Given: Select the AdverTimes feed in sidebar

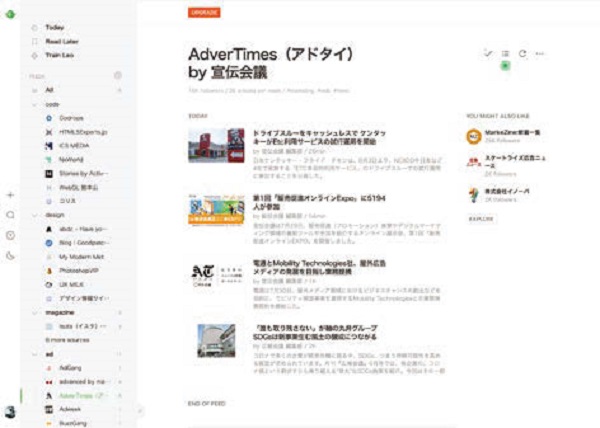Looking at the screenshot, I should click(x=83, y=396).
